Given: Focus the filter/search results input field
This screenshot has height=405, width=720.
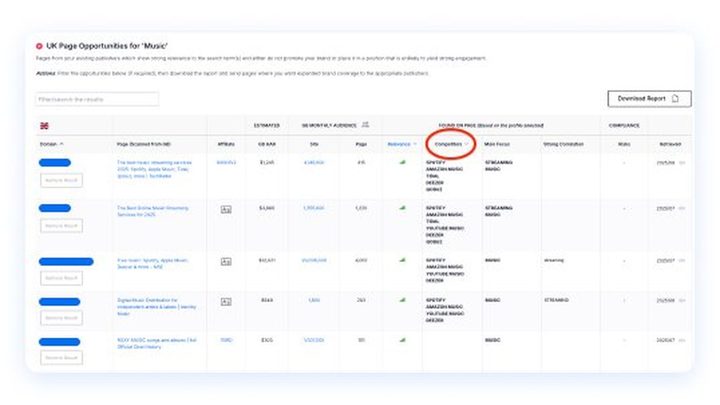Looking at the screenshot, I should (97, 99).
